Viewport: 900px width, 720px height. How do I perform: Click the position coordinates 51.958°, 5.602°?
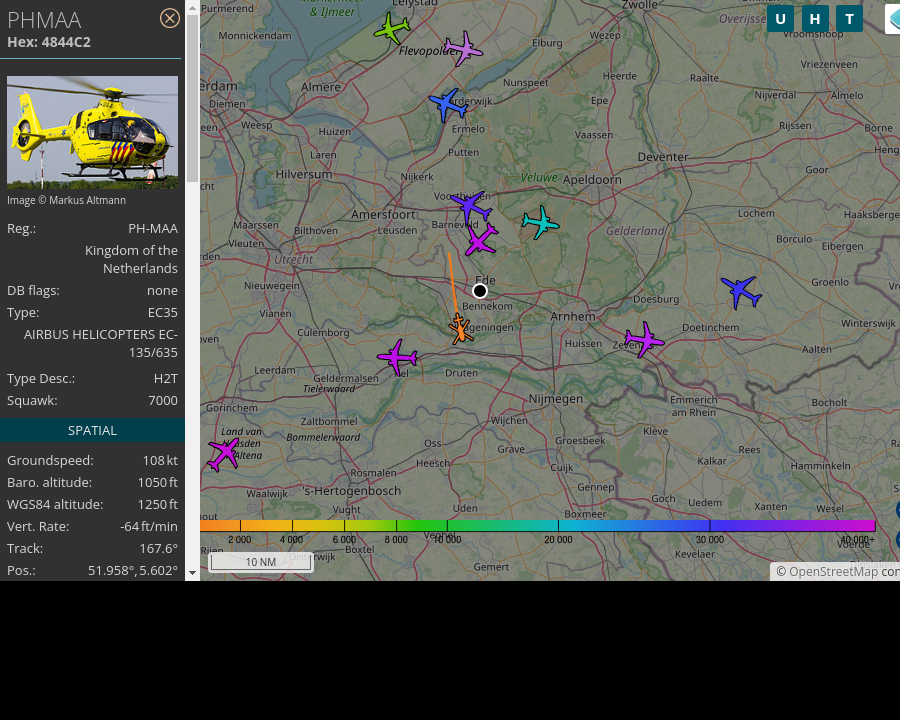coord(133,570)
